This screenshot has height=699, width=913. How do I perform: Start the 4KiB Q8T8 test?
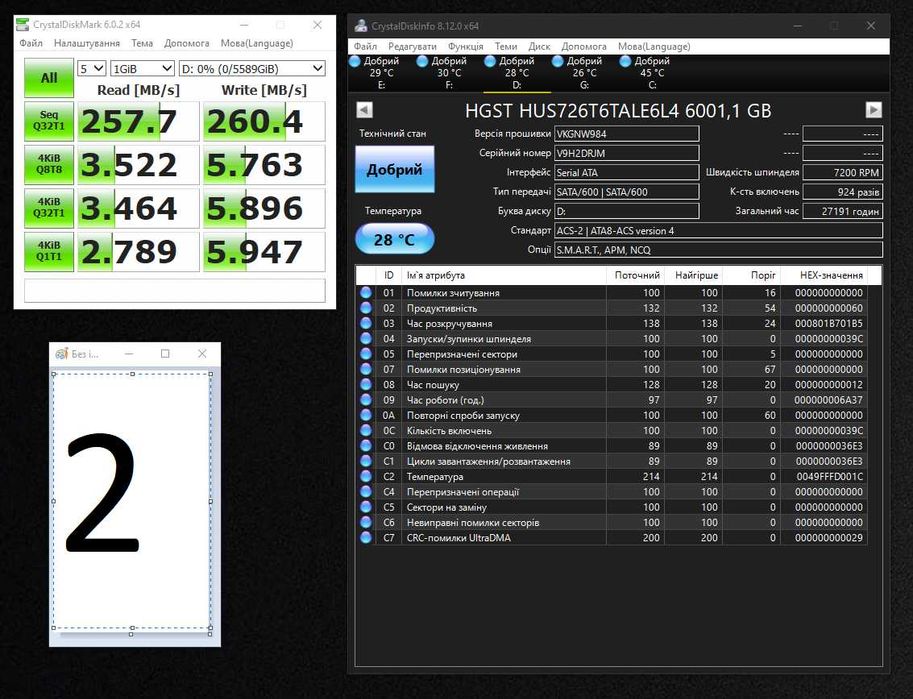[49, 164]
